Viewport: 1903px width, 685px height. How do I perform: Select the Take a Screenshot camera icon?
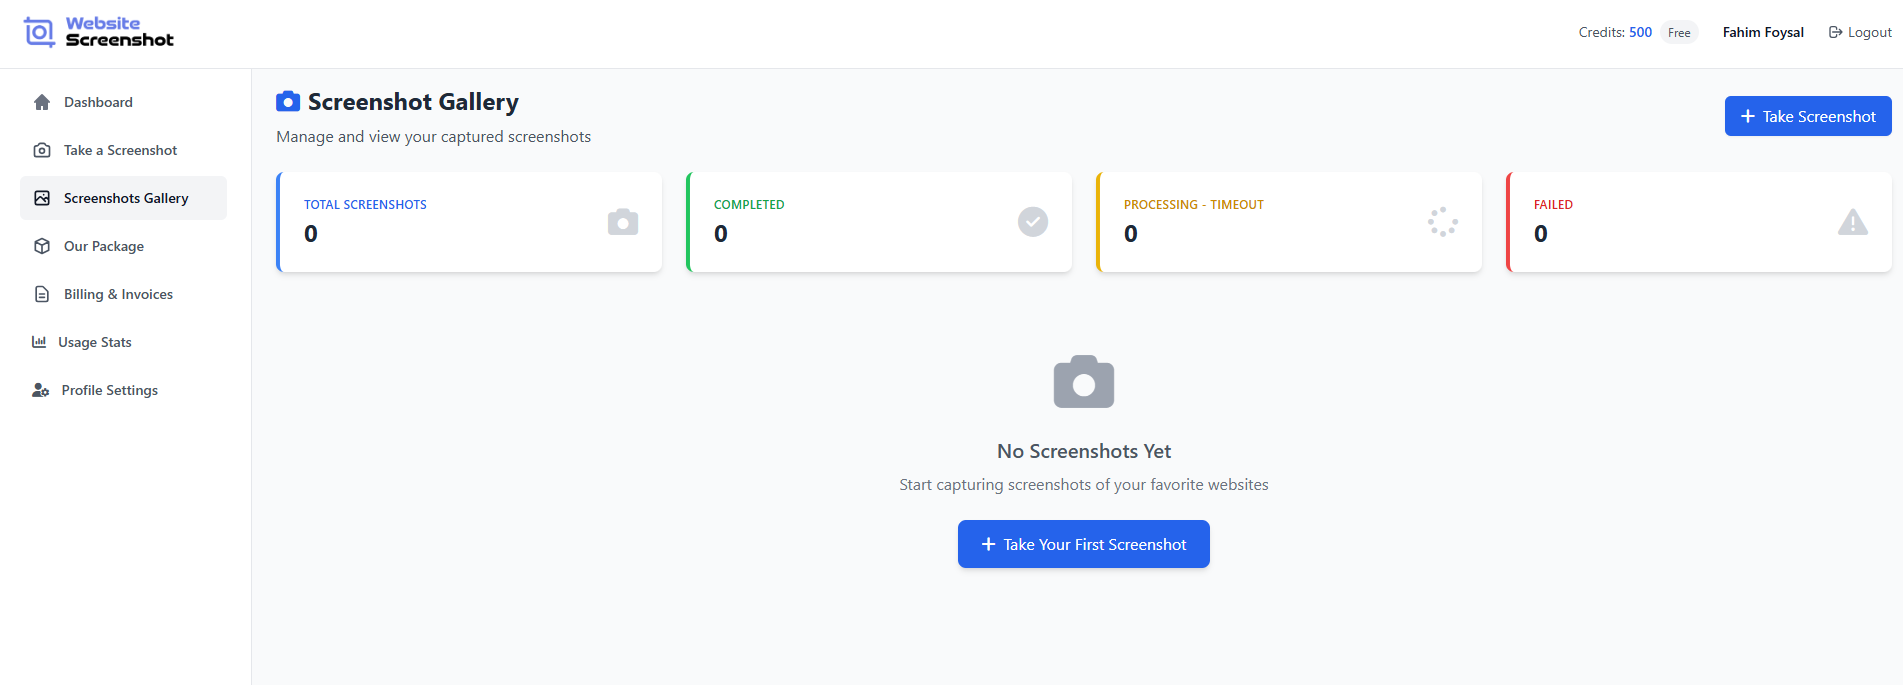click(41, 150)
